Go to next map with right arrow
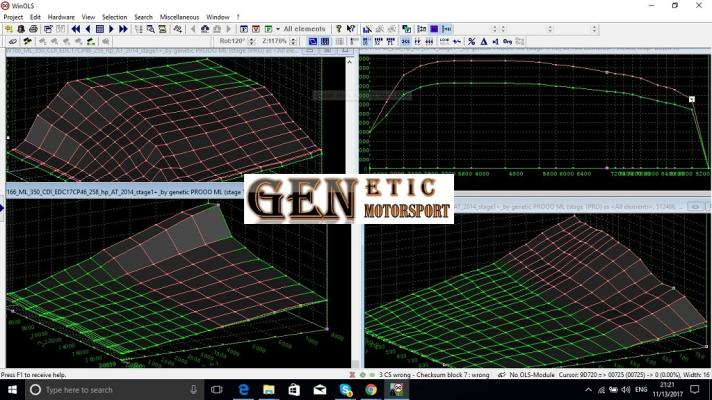 point(111,29)
